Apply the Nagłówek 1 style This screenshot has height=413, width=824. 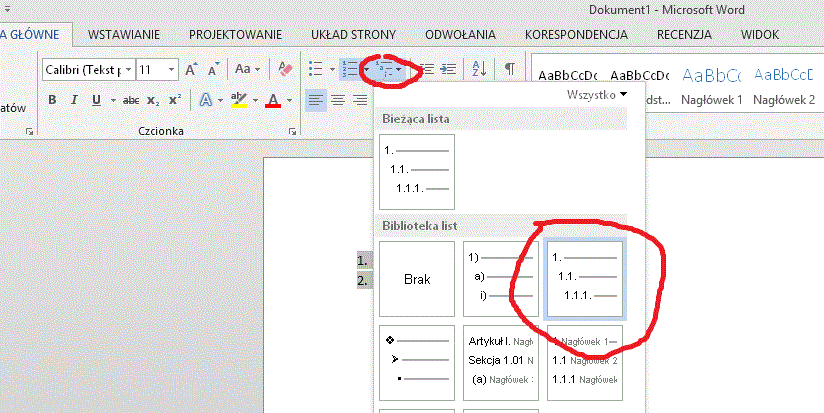click(x=712, y=87)
